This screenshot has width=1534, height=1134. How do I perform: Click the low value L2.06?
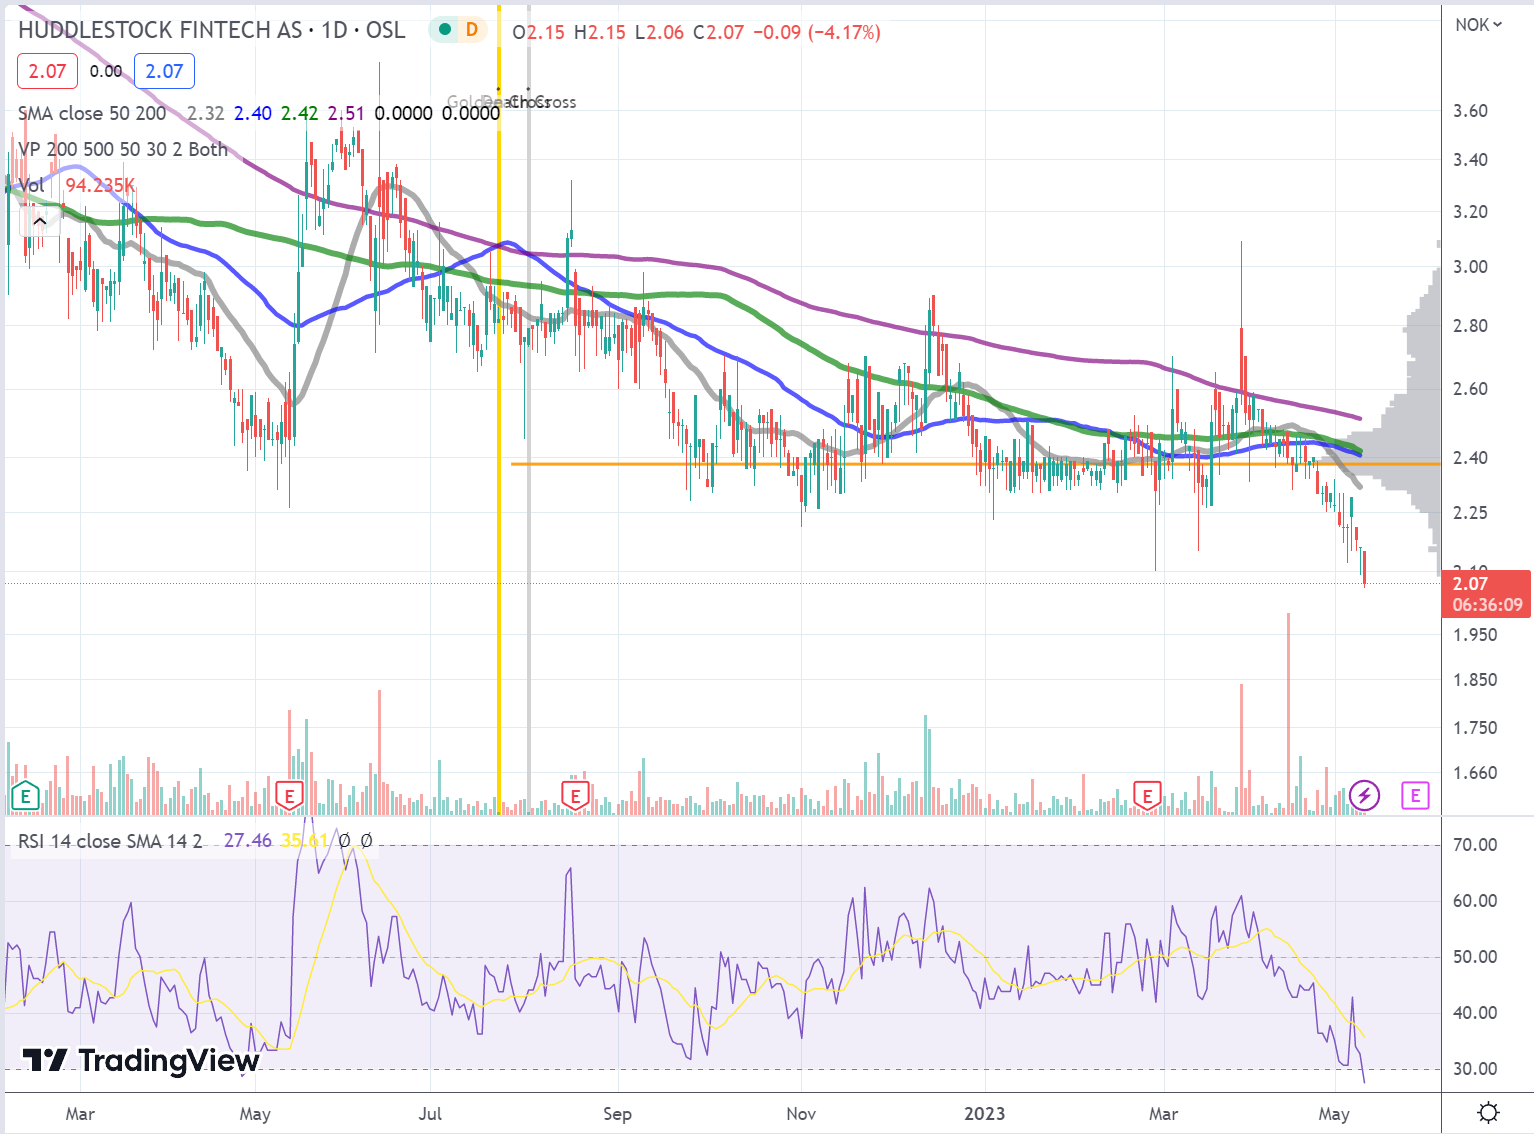coord(659,32)
